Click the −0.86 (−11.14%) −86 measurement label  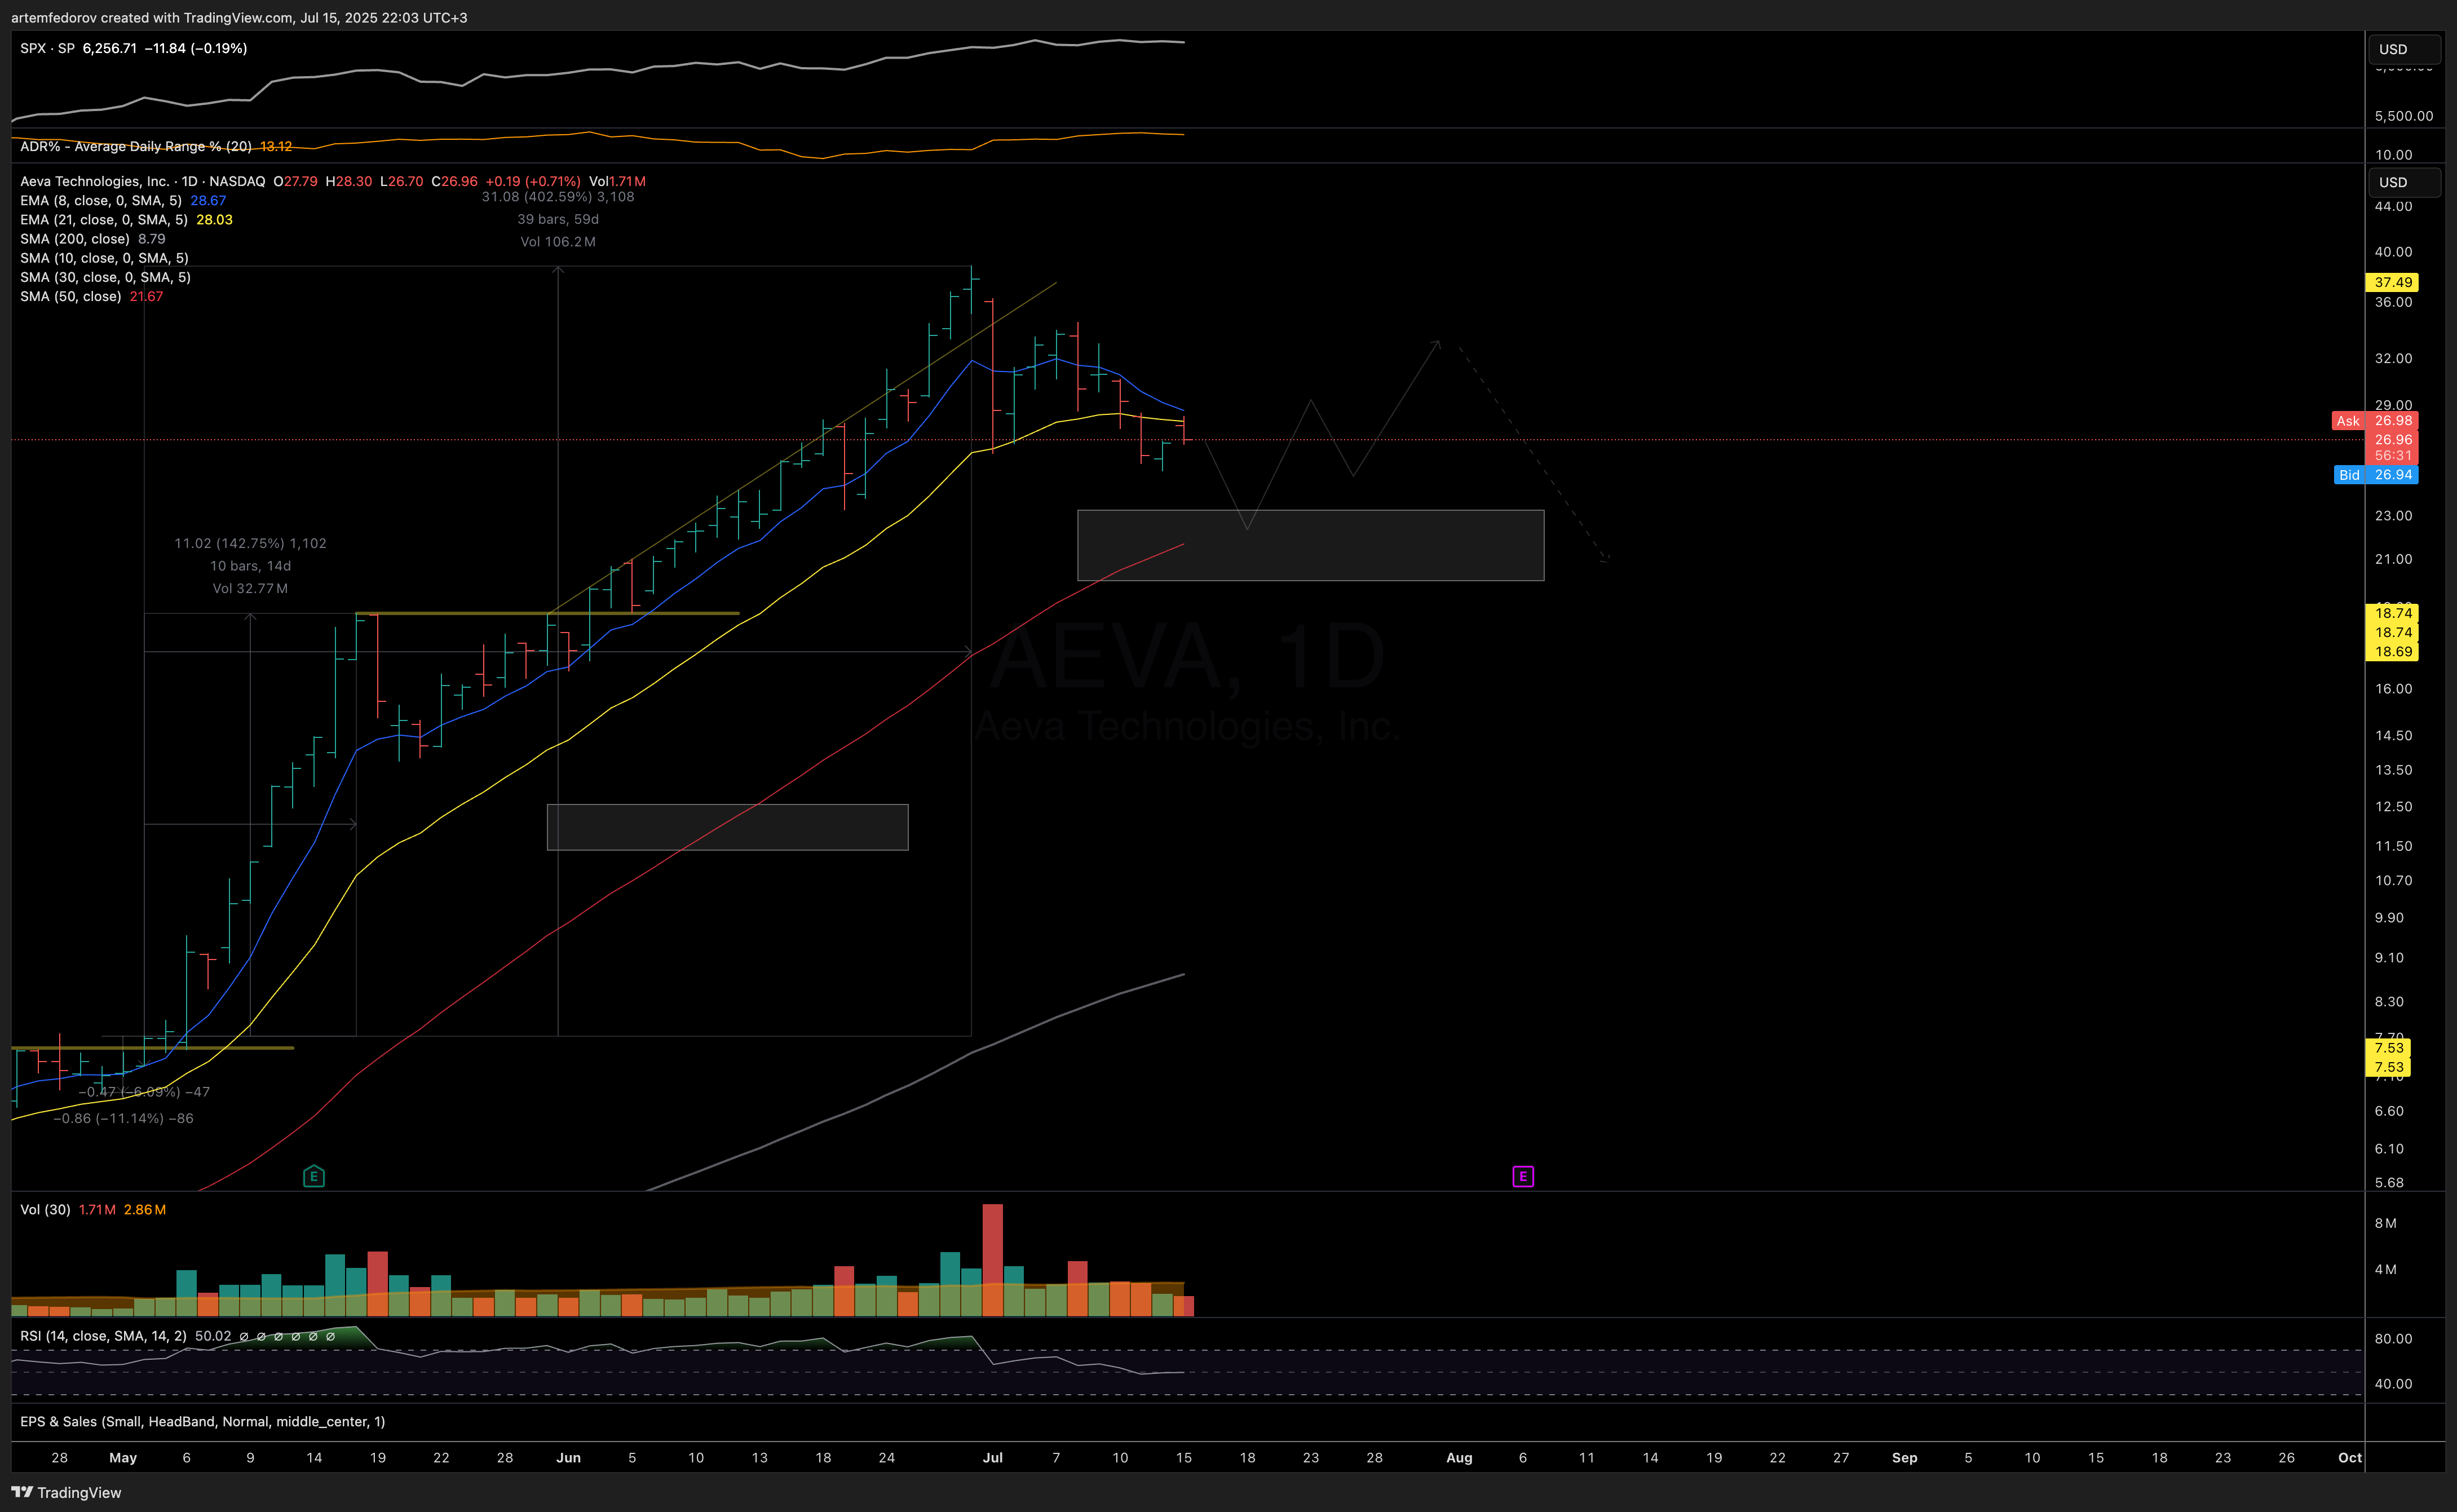[x=123, y=1118]
